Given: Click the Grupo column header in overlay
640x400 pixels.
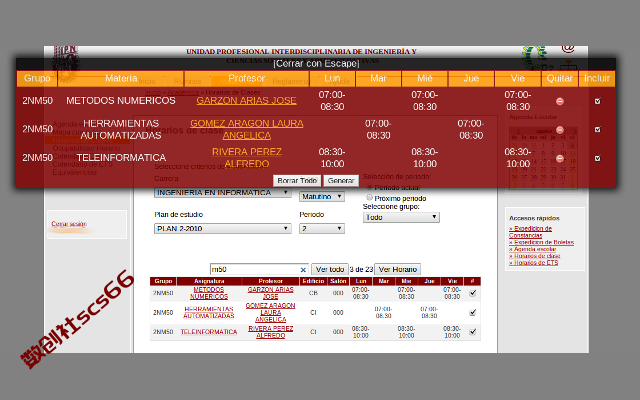Looking at the screenshot, I should [x=37, y=78].
